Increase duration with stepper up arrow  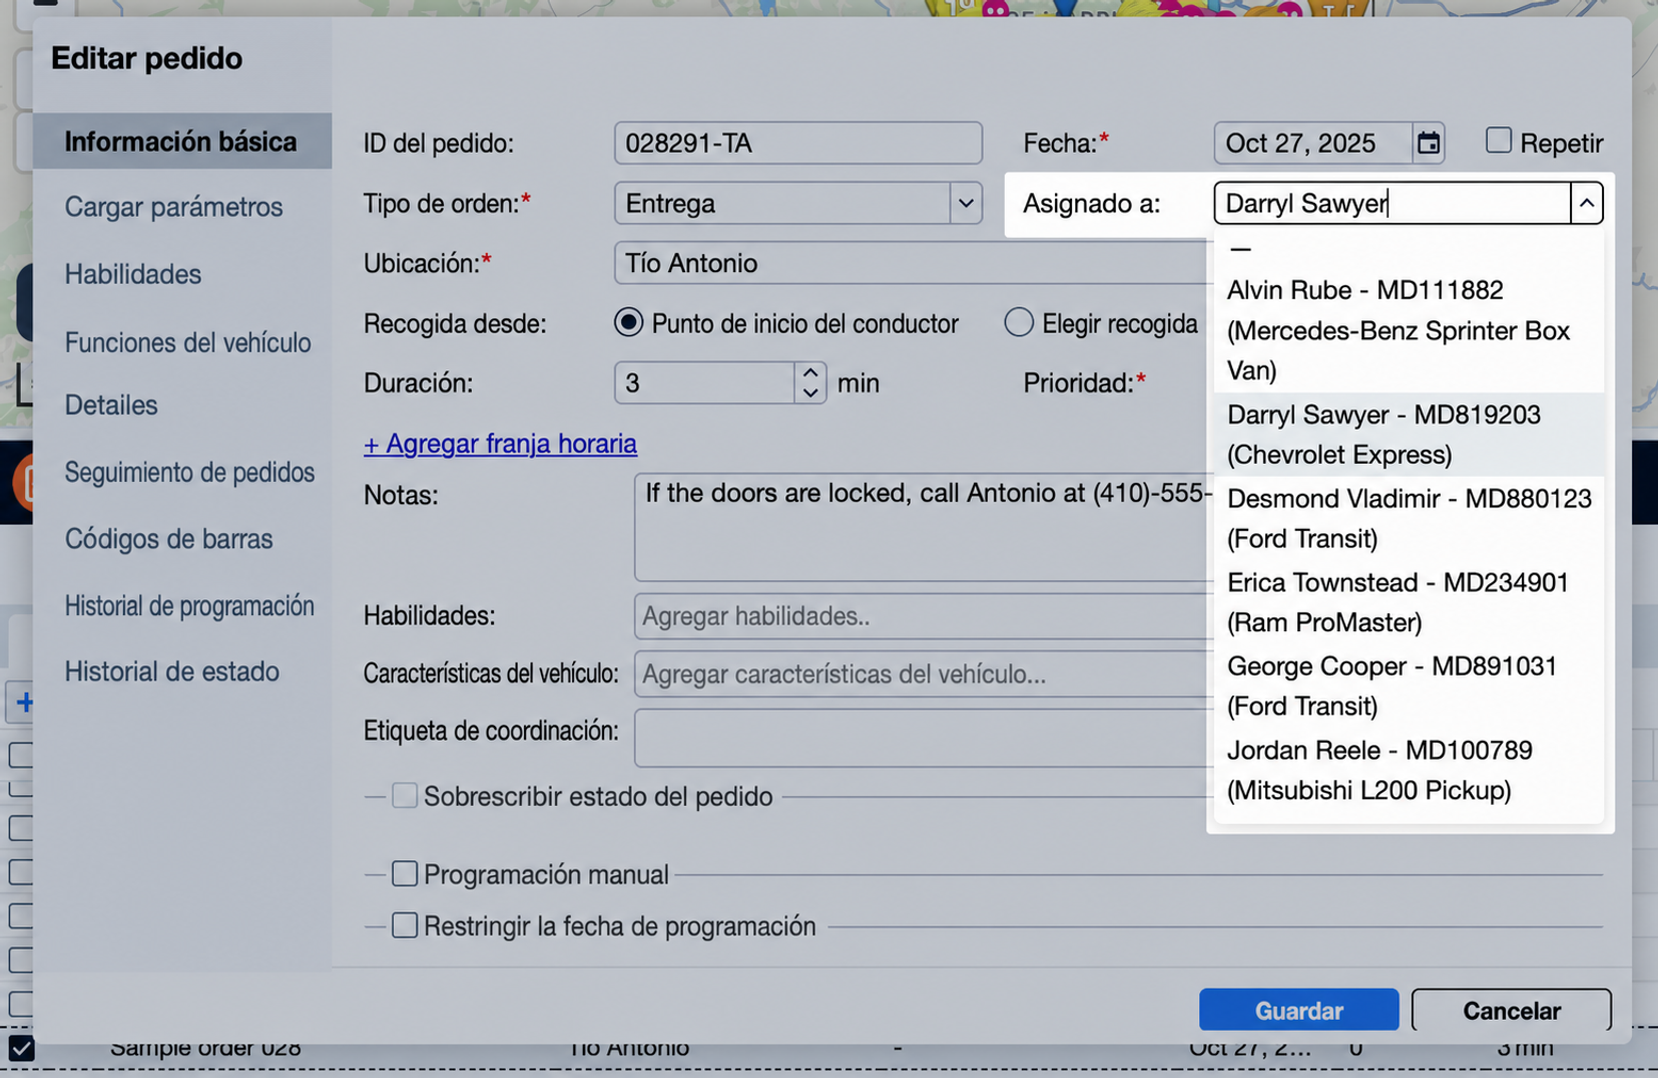(810, 373)
